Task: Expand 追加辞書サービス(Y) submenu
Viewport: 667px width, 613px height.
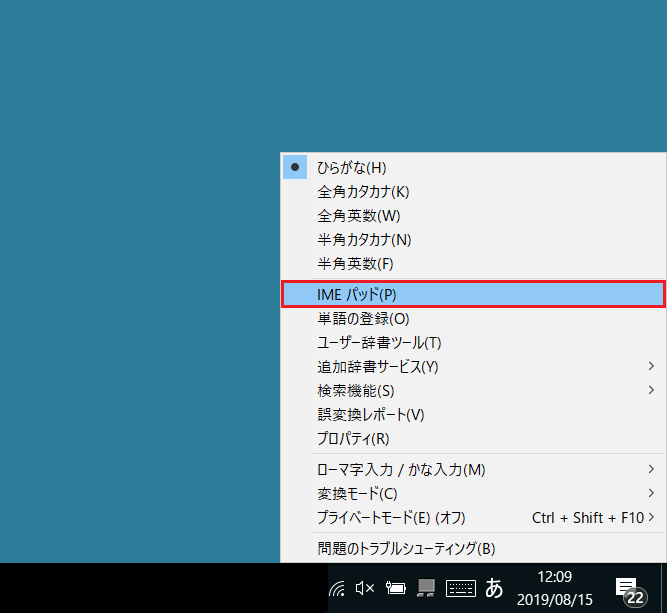Action: (473, 366)
